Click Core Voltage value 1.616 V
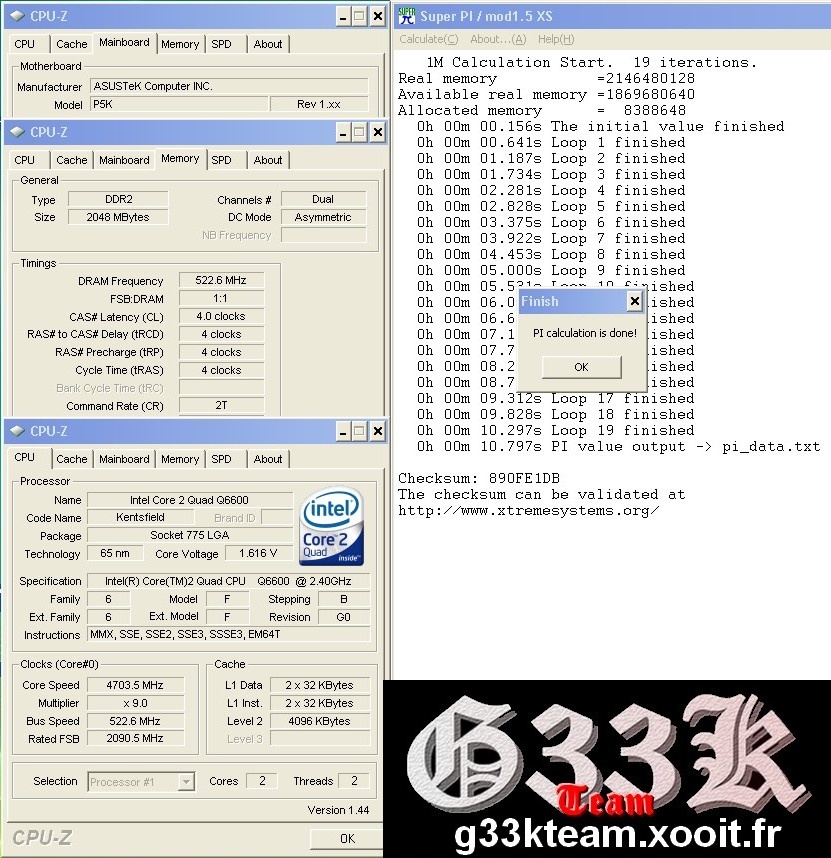 pyautogui.click(x=258, y=553)
